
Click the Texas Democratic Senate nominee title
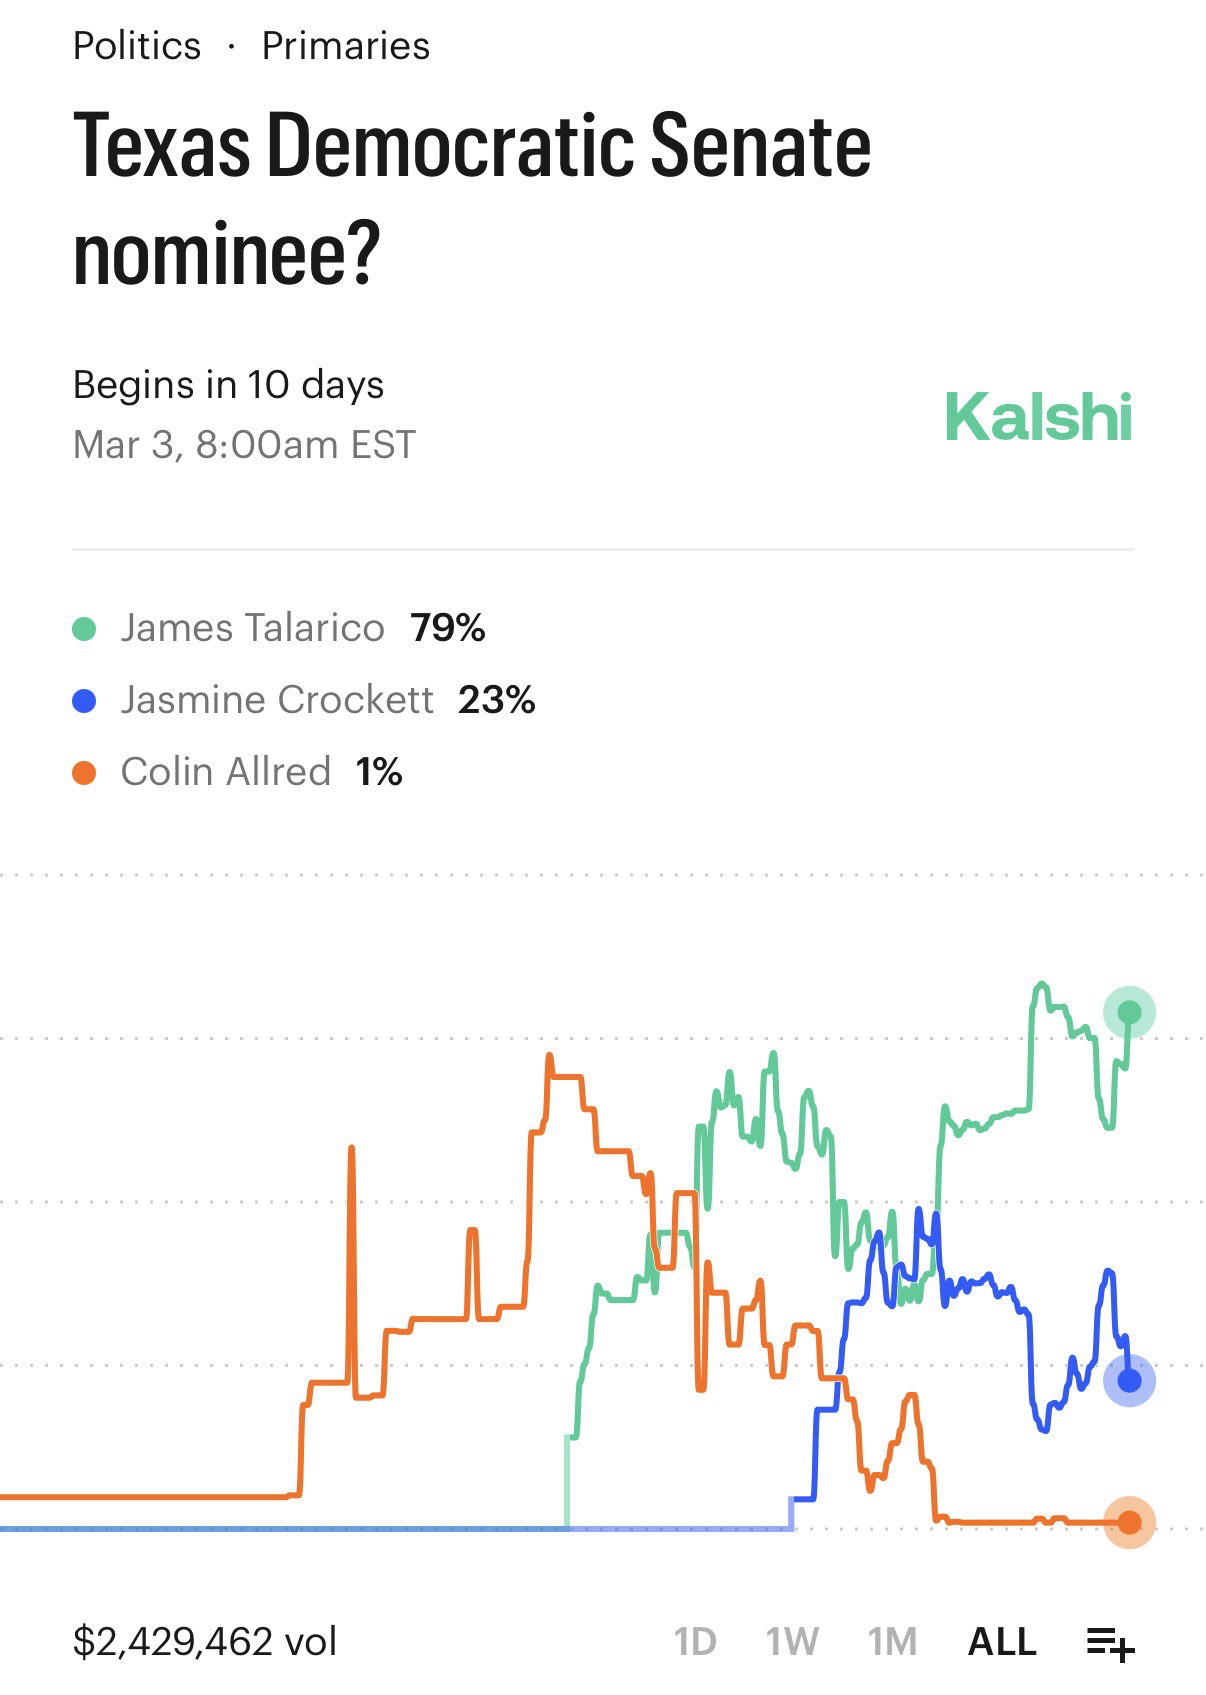[x=472, y=198]
